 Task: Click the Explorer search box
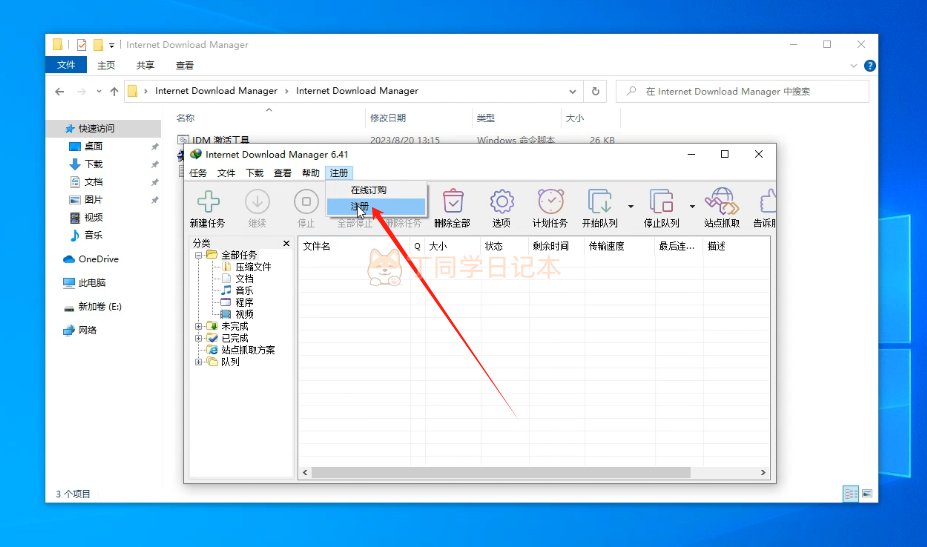point(743,91)
